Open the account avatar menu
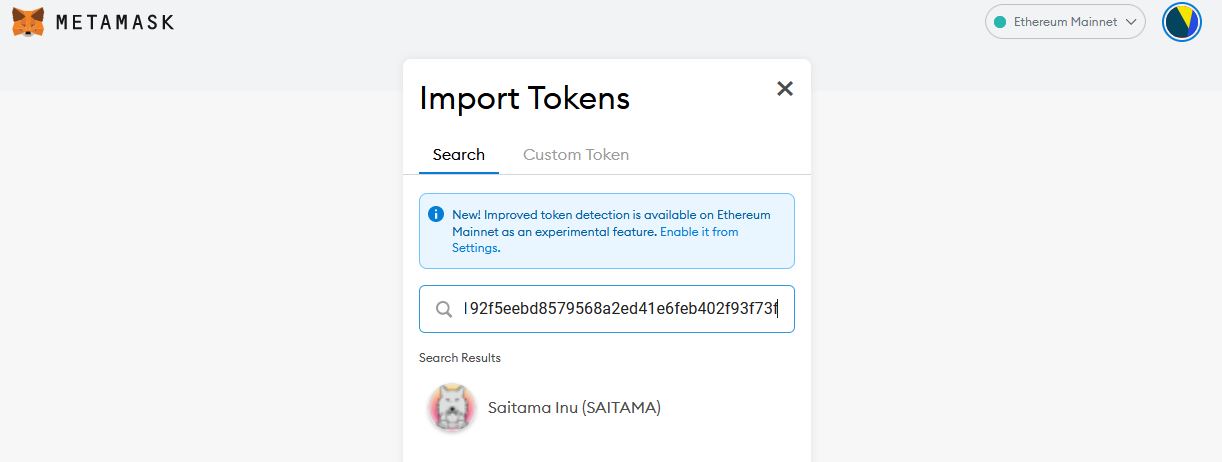Viewport: 1222px width, 462px height. (x=1181, y=22)
